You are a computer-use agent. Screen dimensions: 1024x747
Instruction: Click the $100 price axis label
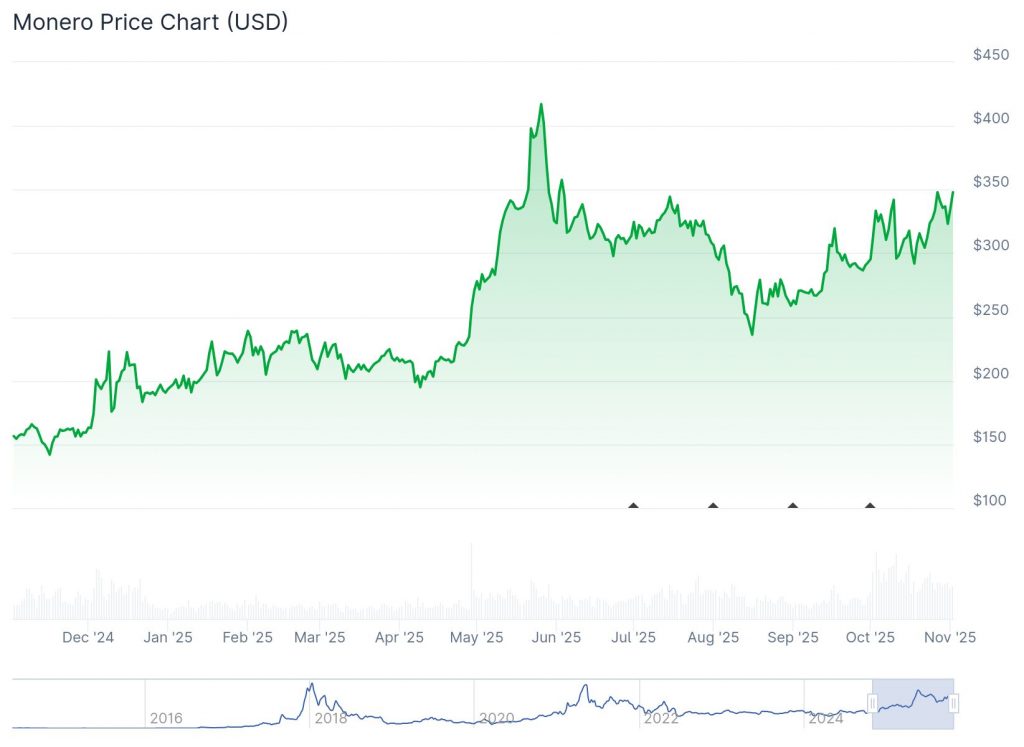tap(991, 500)
